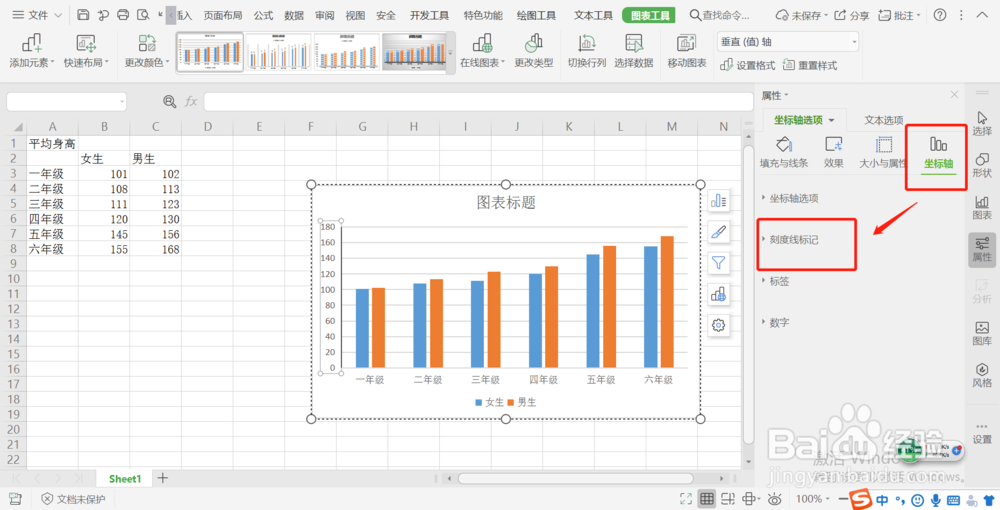Select the fourth gray chart style thumbnail
The width and height of the screenshot is (1000, 510).
pyautogui.click(x=413, y=52)
